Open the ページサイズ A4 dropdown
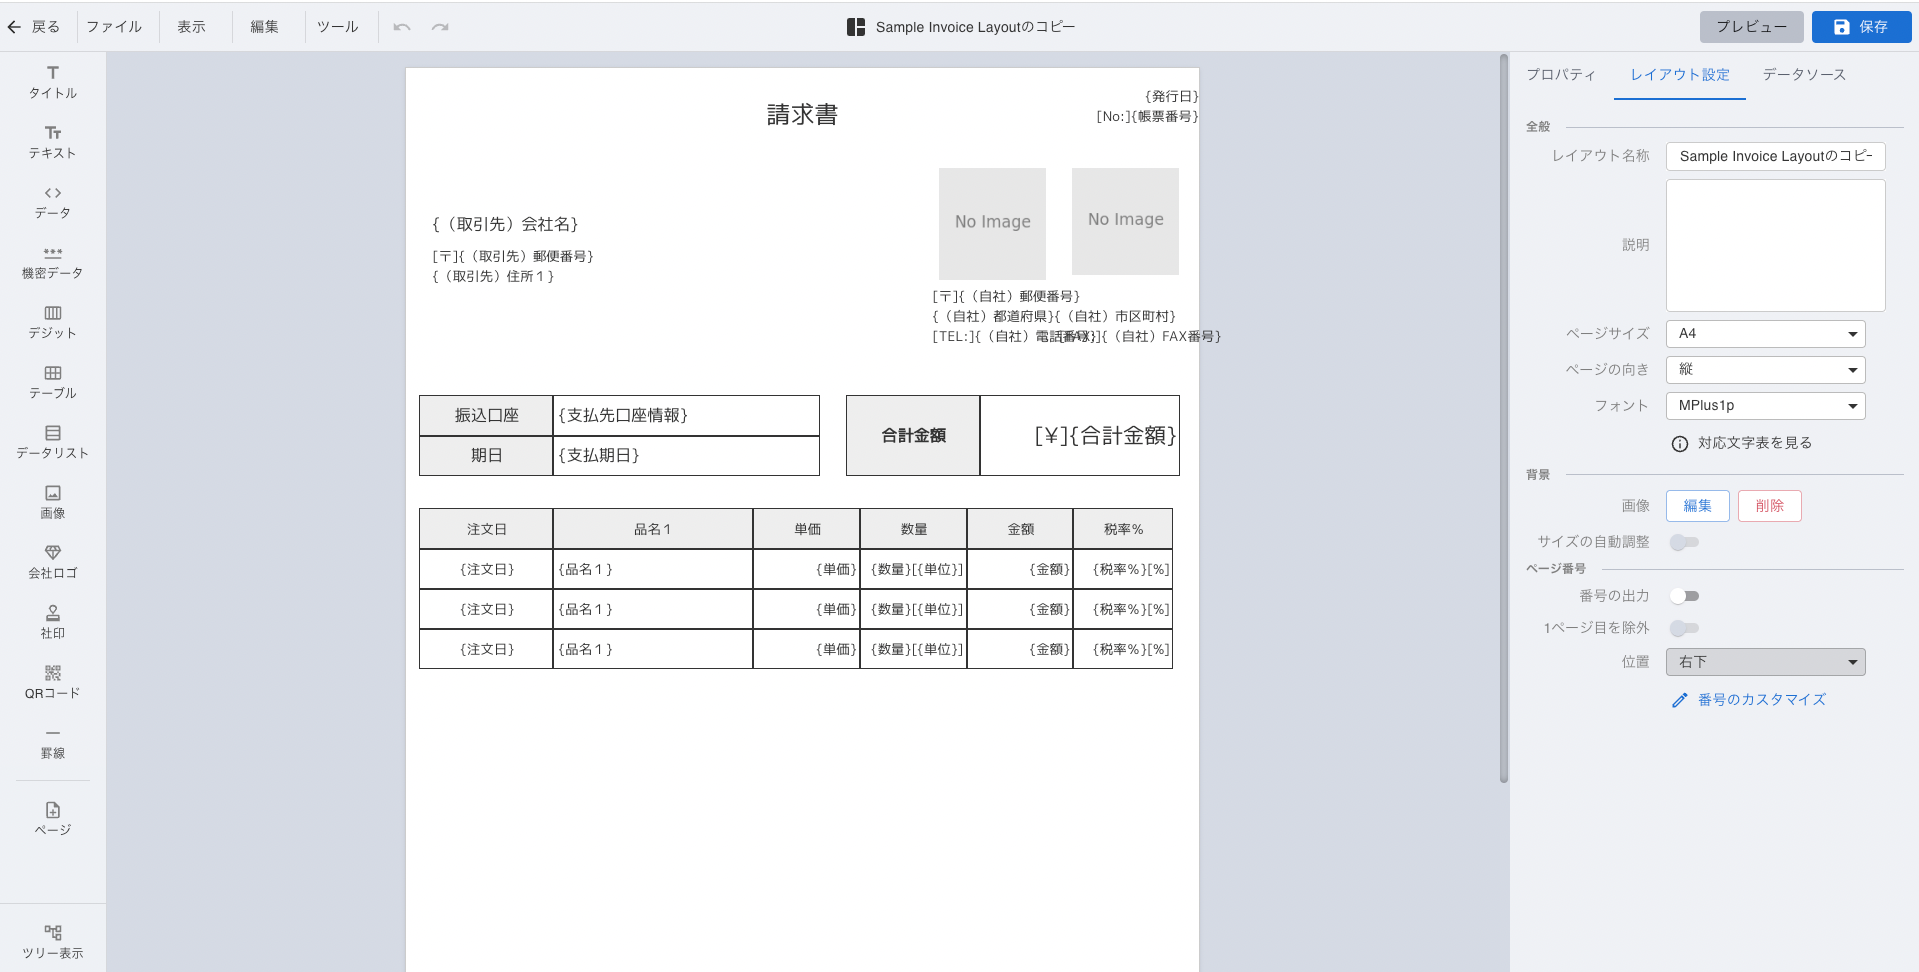Image resolution: width=1919 pixels, height=972 pixels. point(1766,334)
